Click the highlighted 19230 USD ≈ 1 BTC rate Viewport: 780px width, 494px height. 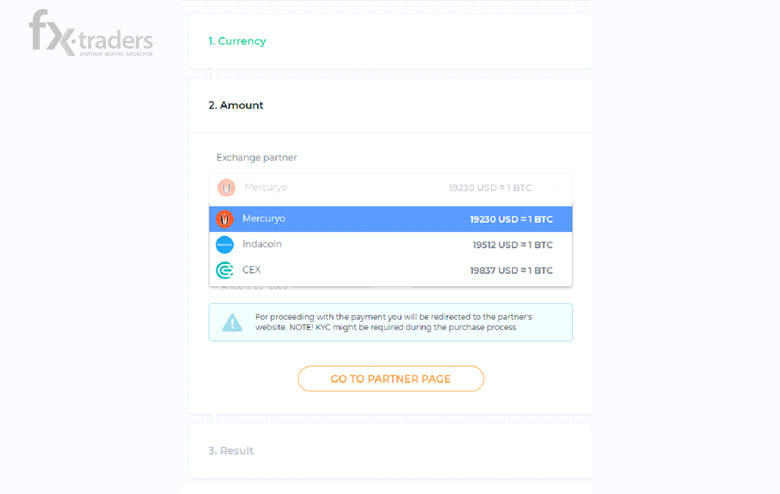[511, 219]
